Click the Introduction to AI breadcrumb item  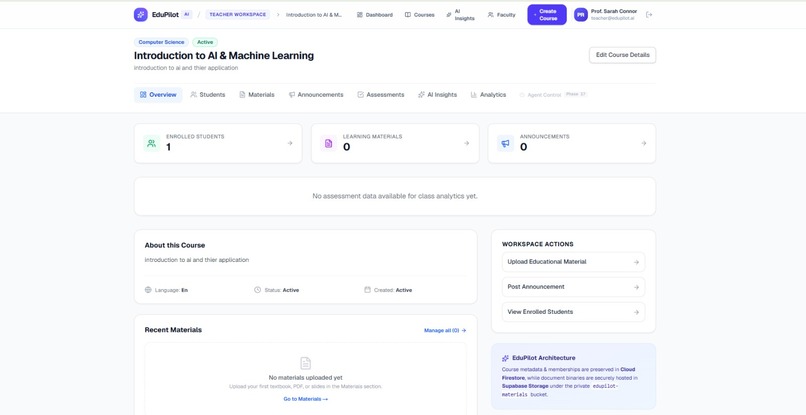click(314, 15)
